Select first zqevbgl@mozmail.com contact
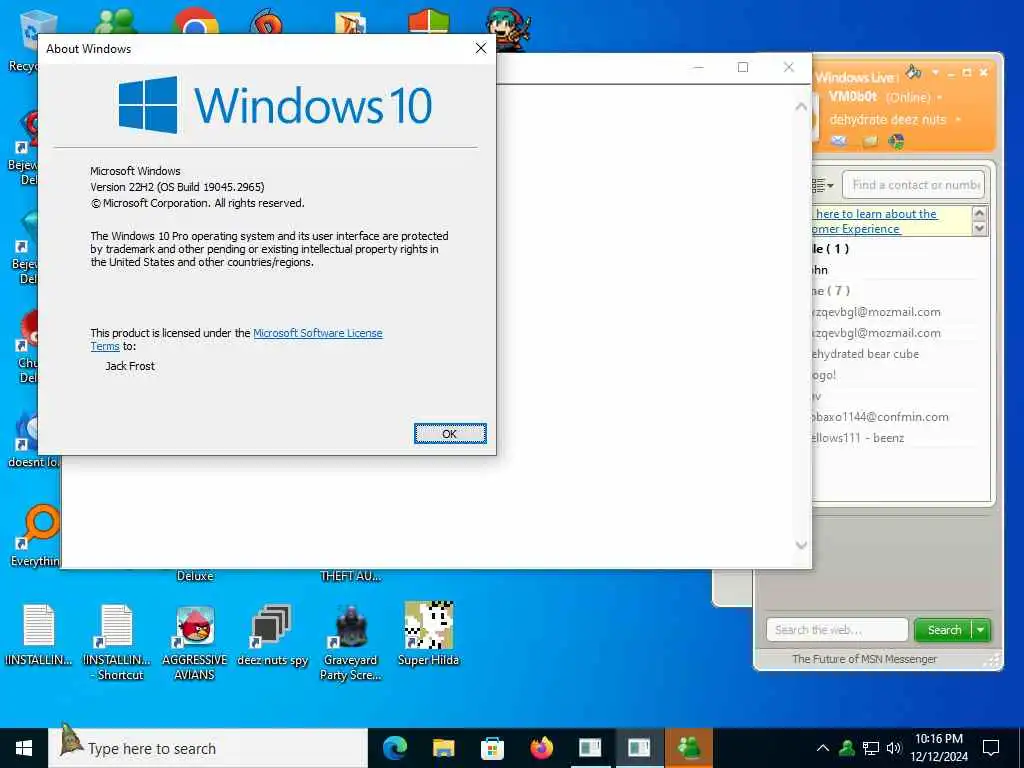The image size is (1024, 768). click(x=876, y=312)
